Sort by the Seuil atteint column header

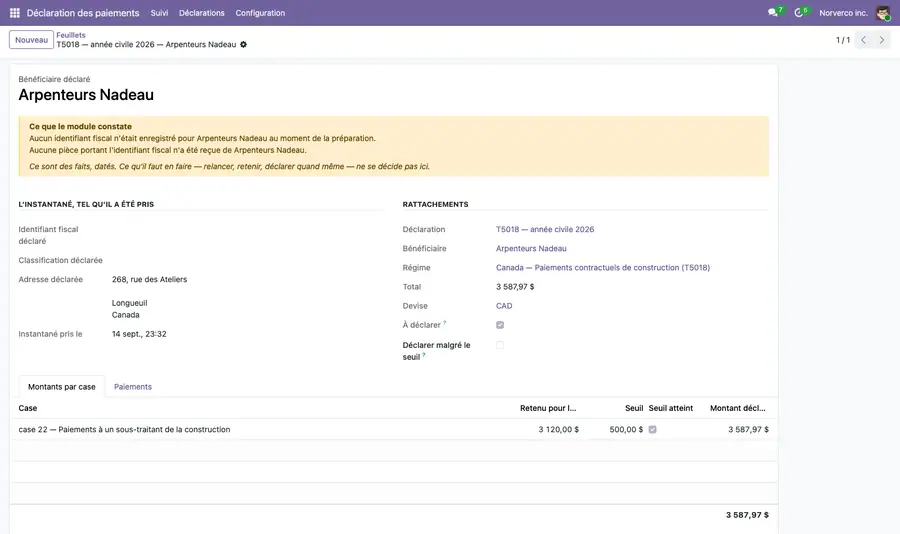tap(670, 408)
